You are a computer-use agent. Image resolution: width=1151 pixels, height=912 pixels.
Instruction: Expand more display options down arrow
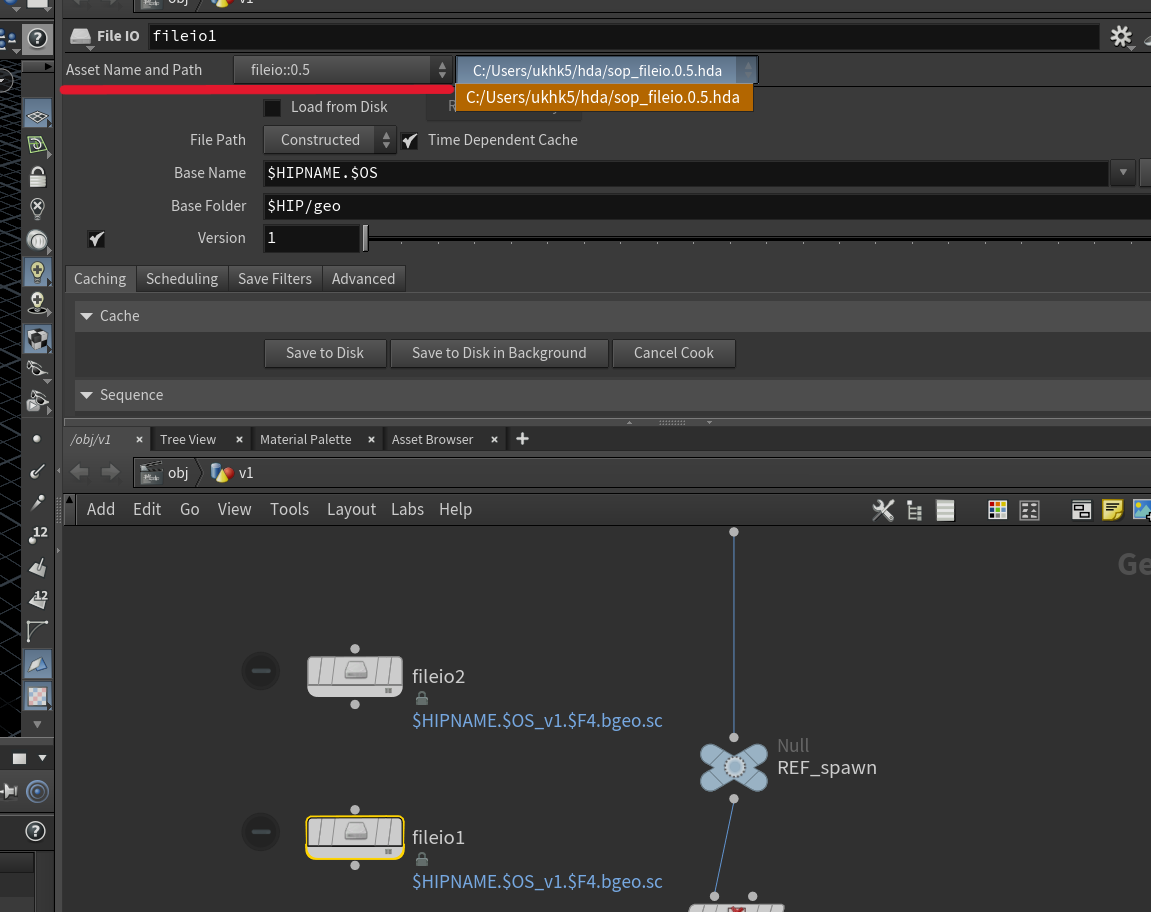(37, 724)
